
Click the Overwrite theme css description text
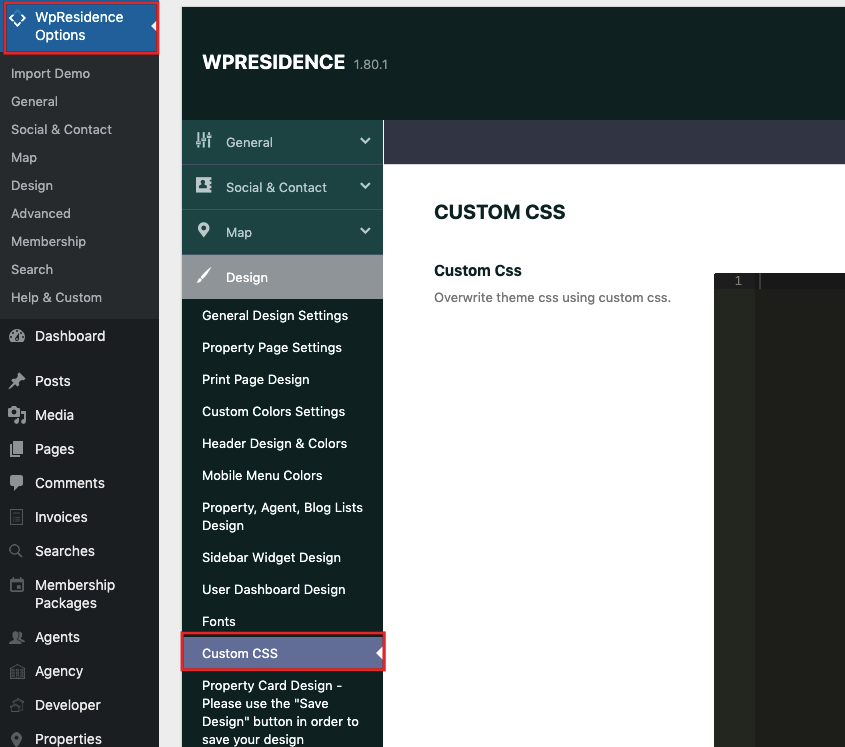tap(552, 298)
